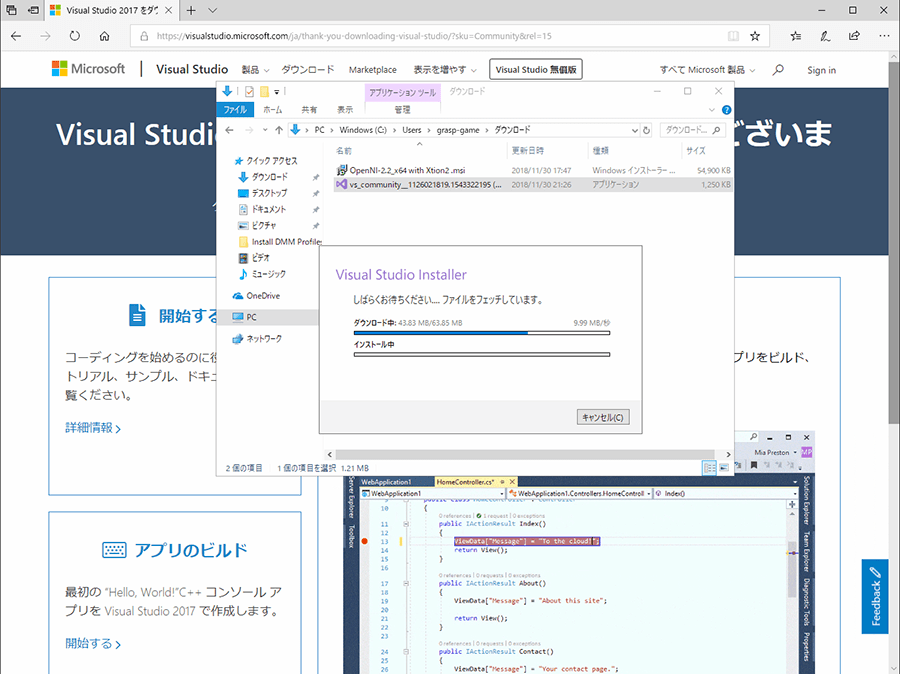
Task: Click the Visual Studio 無償版 button
Action: tap(536, 70)
